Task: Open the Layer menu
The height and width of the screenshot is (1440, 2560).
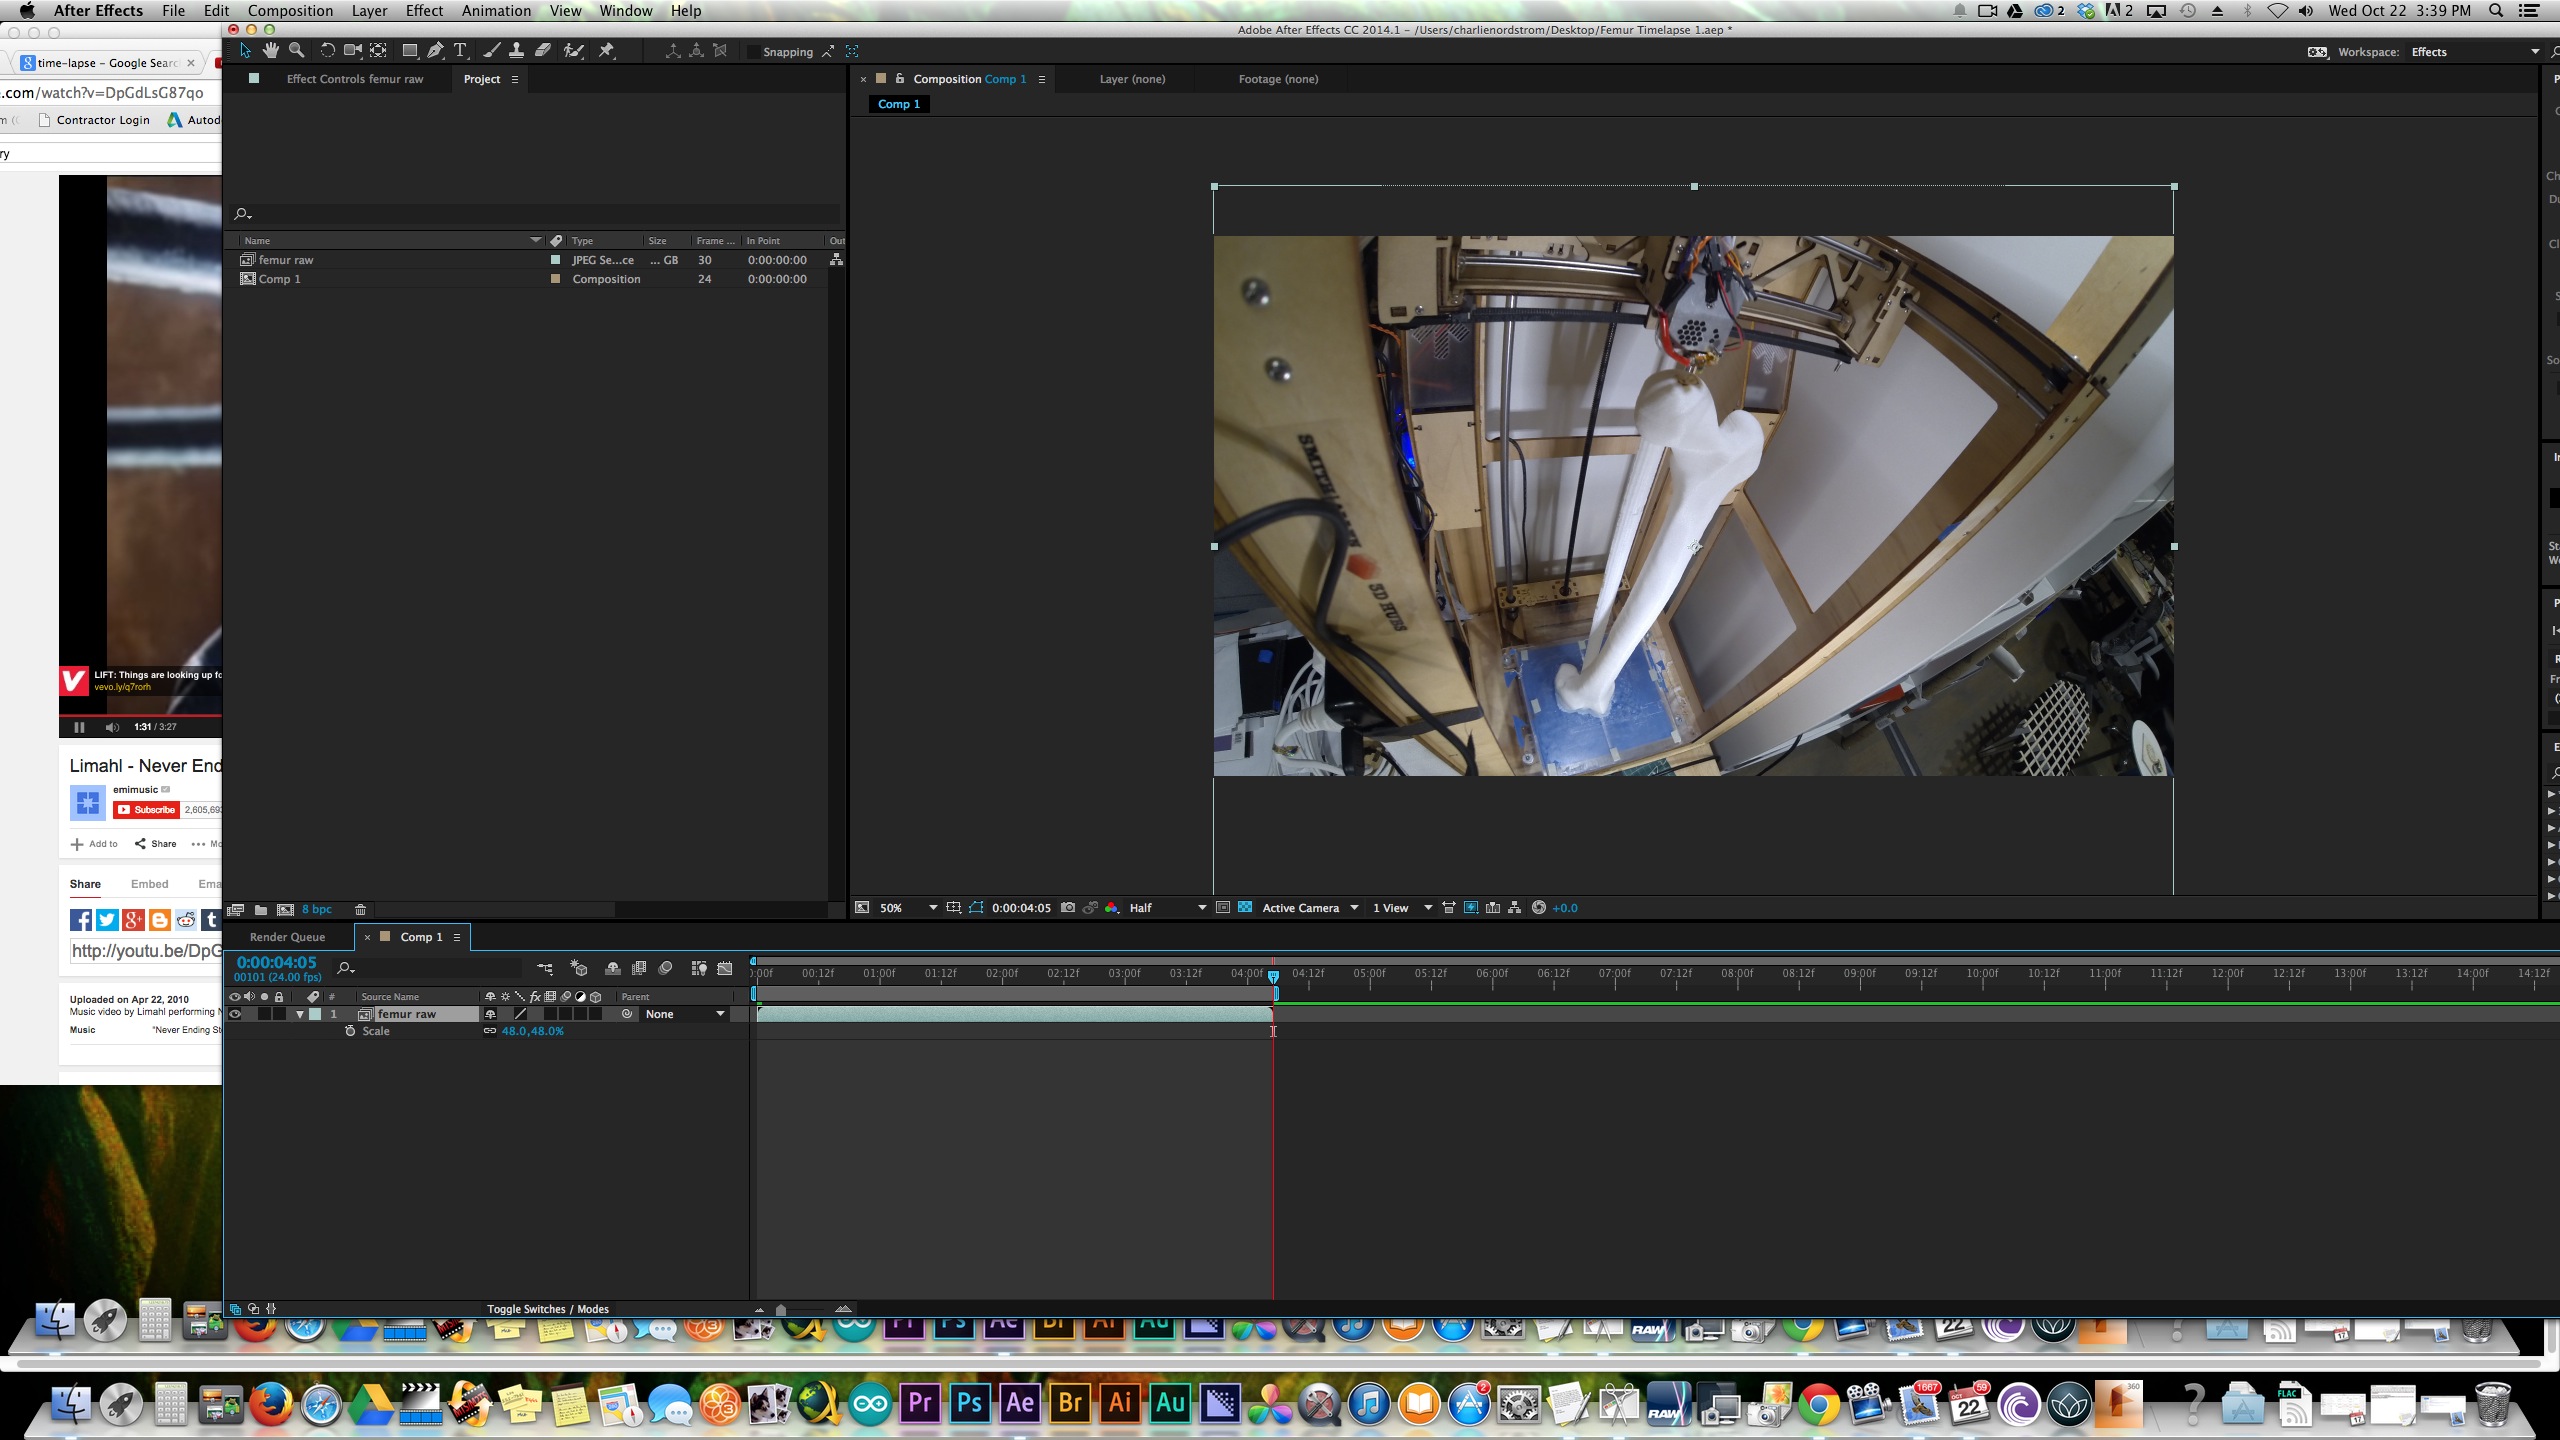Action: 369,11
